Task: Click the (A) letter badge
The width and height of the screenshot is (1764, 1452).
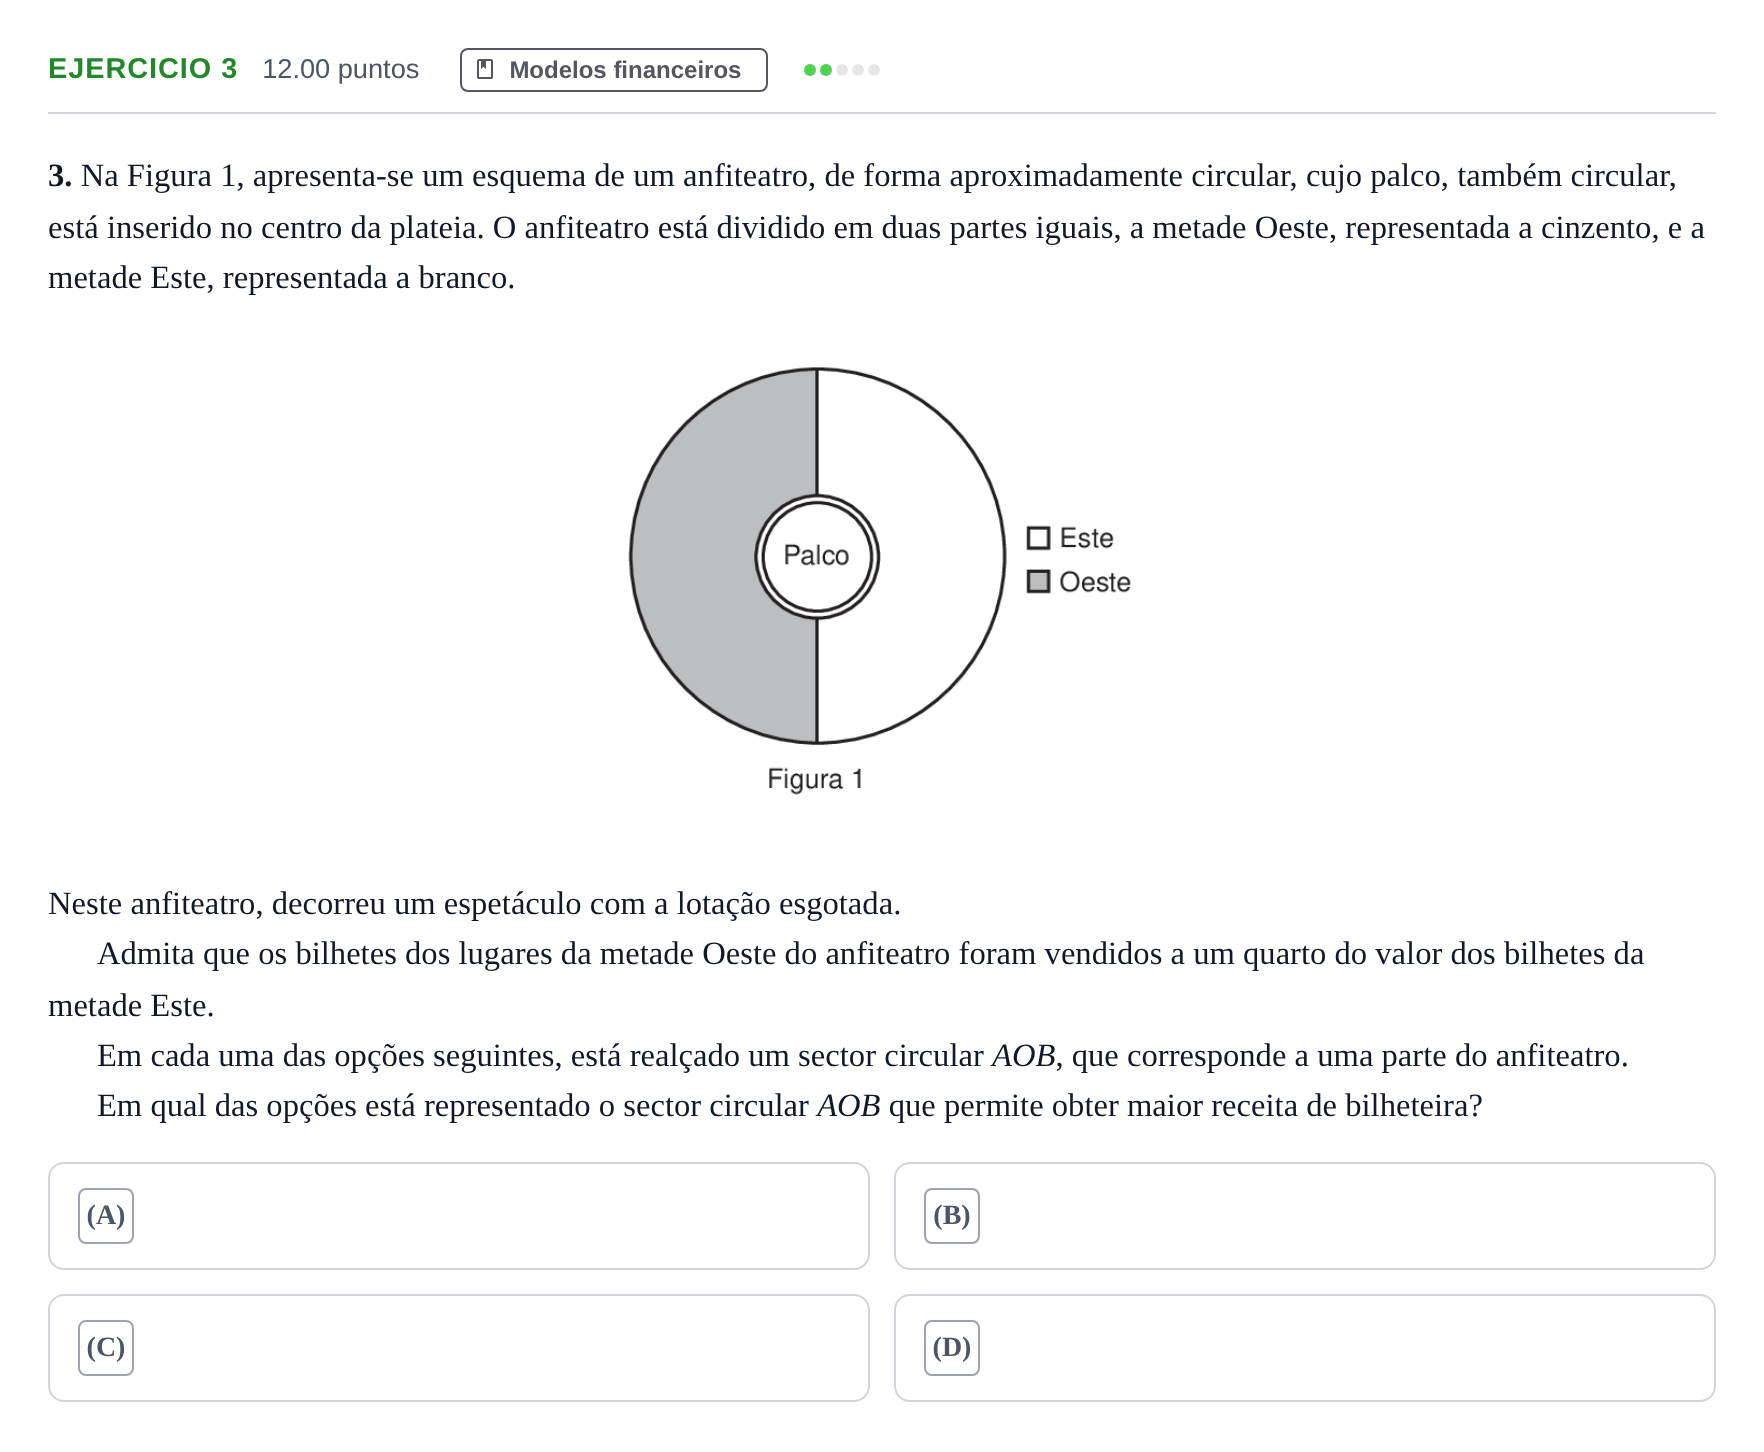Action: [106, 1215]
